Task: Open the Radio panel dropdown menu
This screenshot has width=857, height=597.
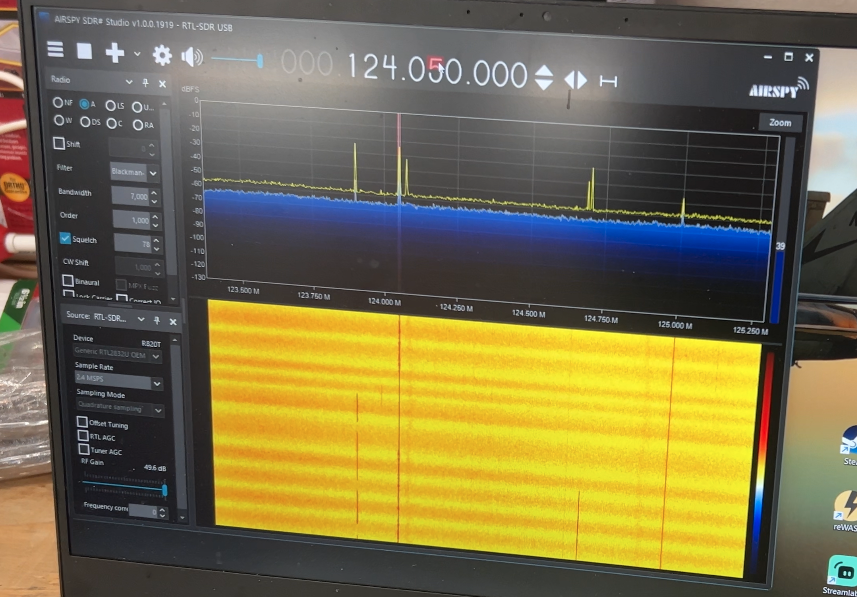Action: 129,82
